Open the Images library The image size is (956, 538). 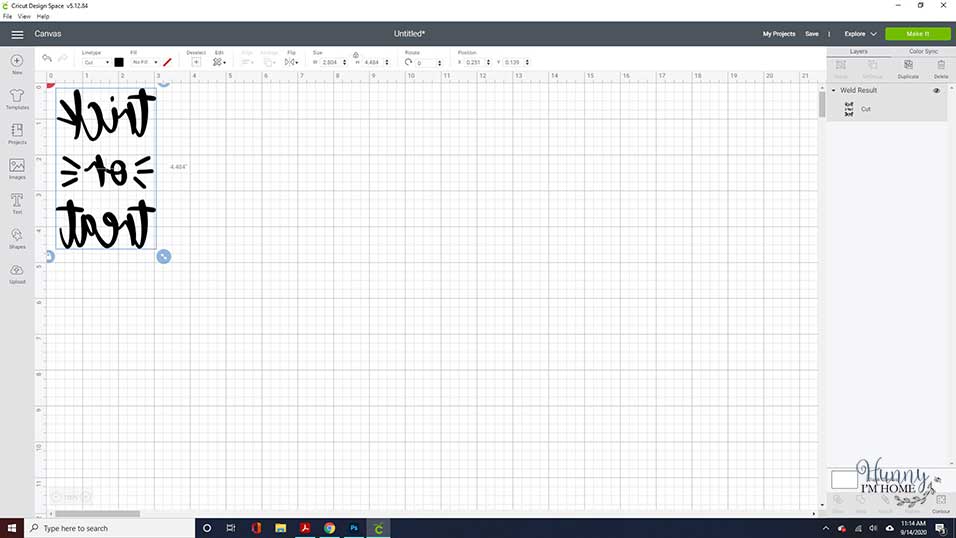[x=17, y=169]
